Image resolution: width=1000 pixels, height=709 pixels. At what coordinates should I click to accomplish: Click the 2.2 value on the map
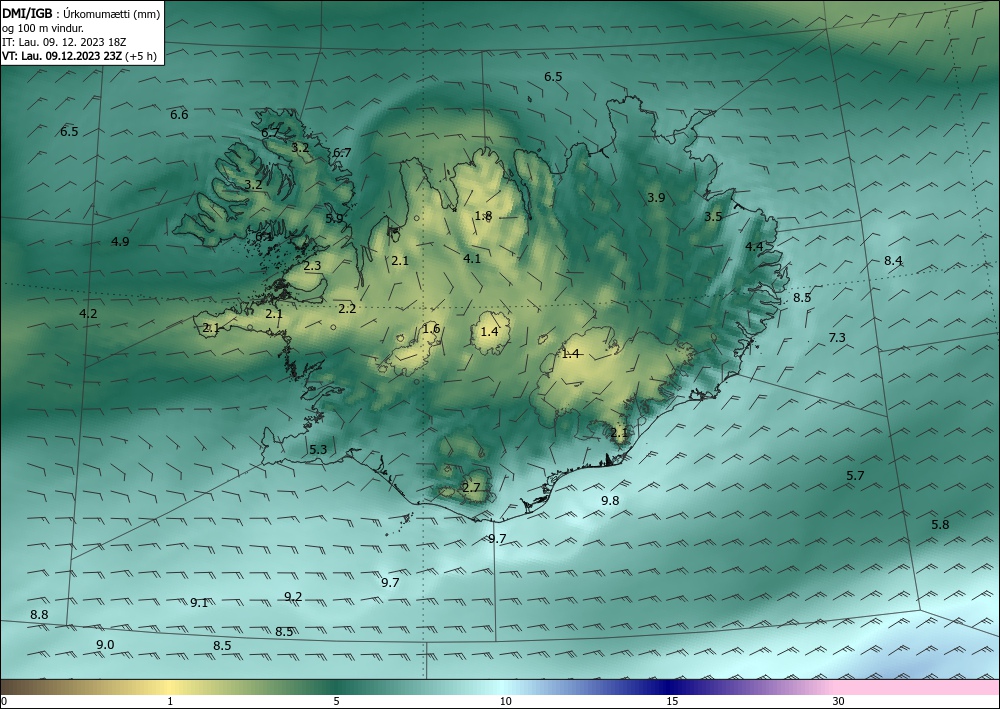[x=347, y=309]
